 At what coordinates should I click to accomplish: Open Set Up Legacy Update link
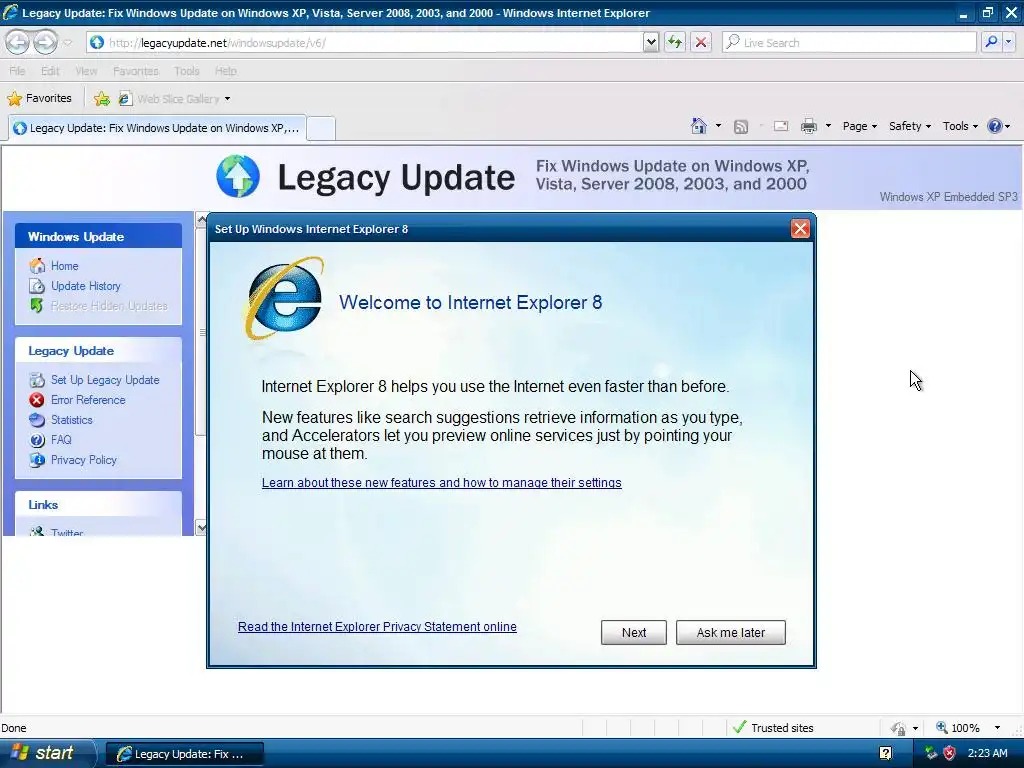(105, 380)
